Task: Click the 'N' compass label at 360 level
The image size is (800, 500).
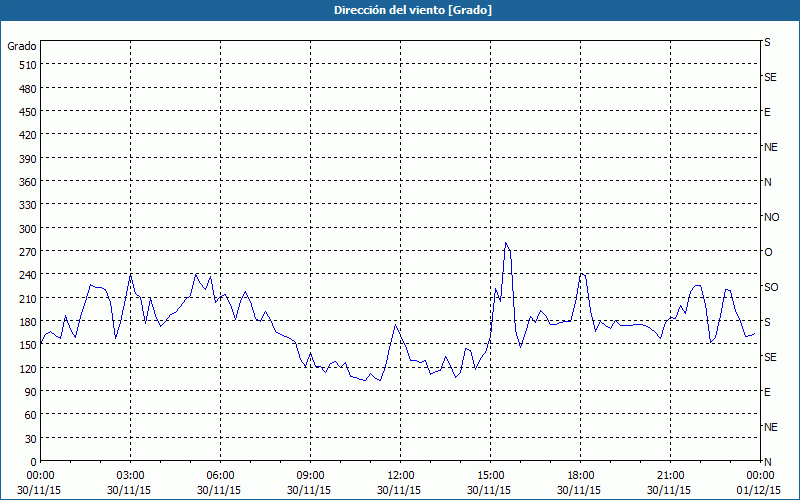Action: point(768,182)
